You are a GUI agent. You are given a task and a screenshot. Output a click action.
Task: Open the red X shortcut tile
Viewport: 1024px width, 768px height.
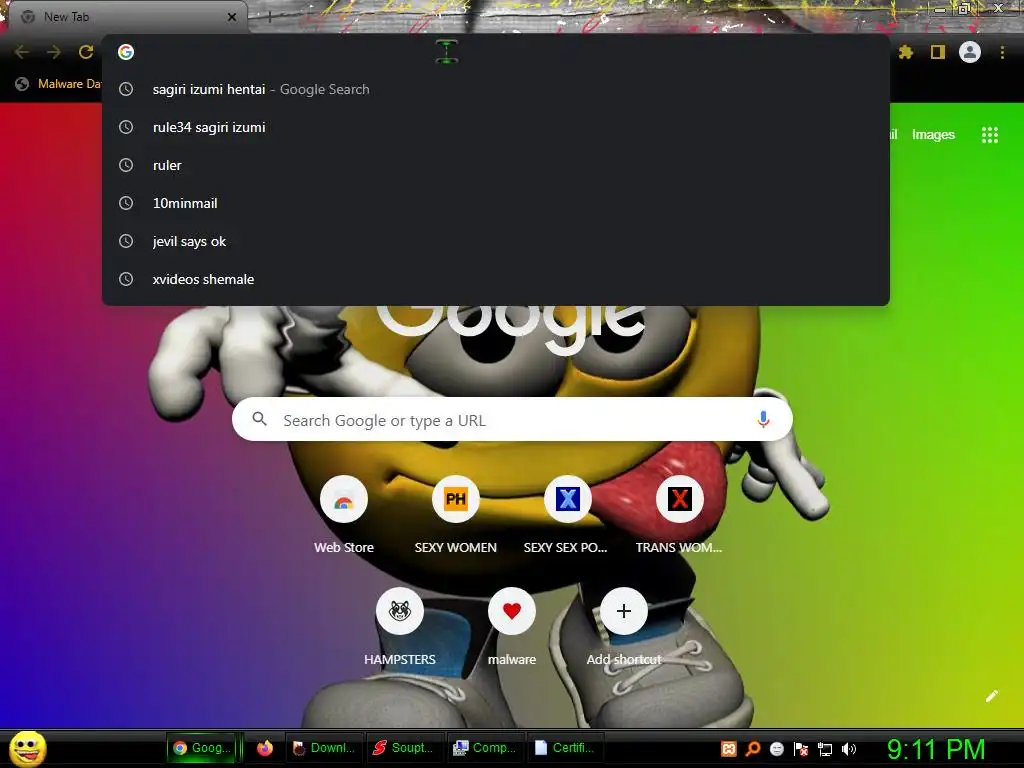click(x=680, y=500)
